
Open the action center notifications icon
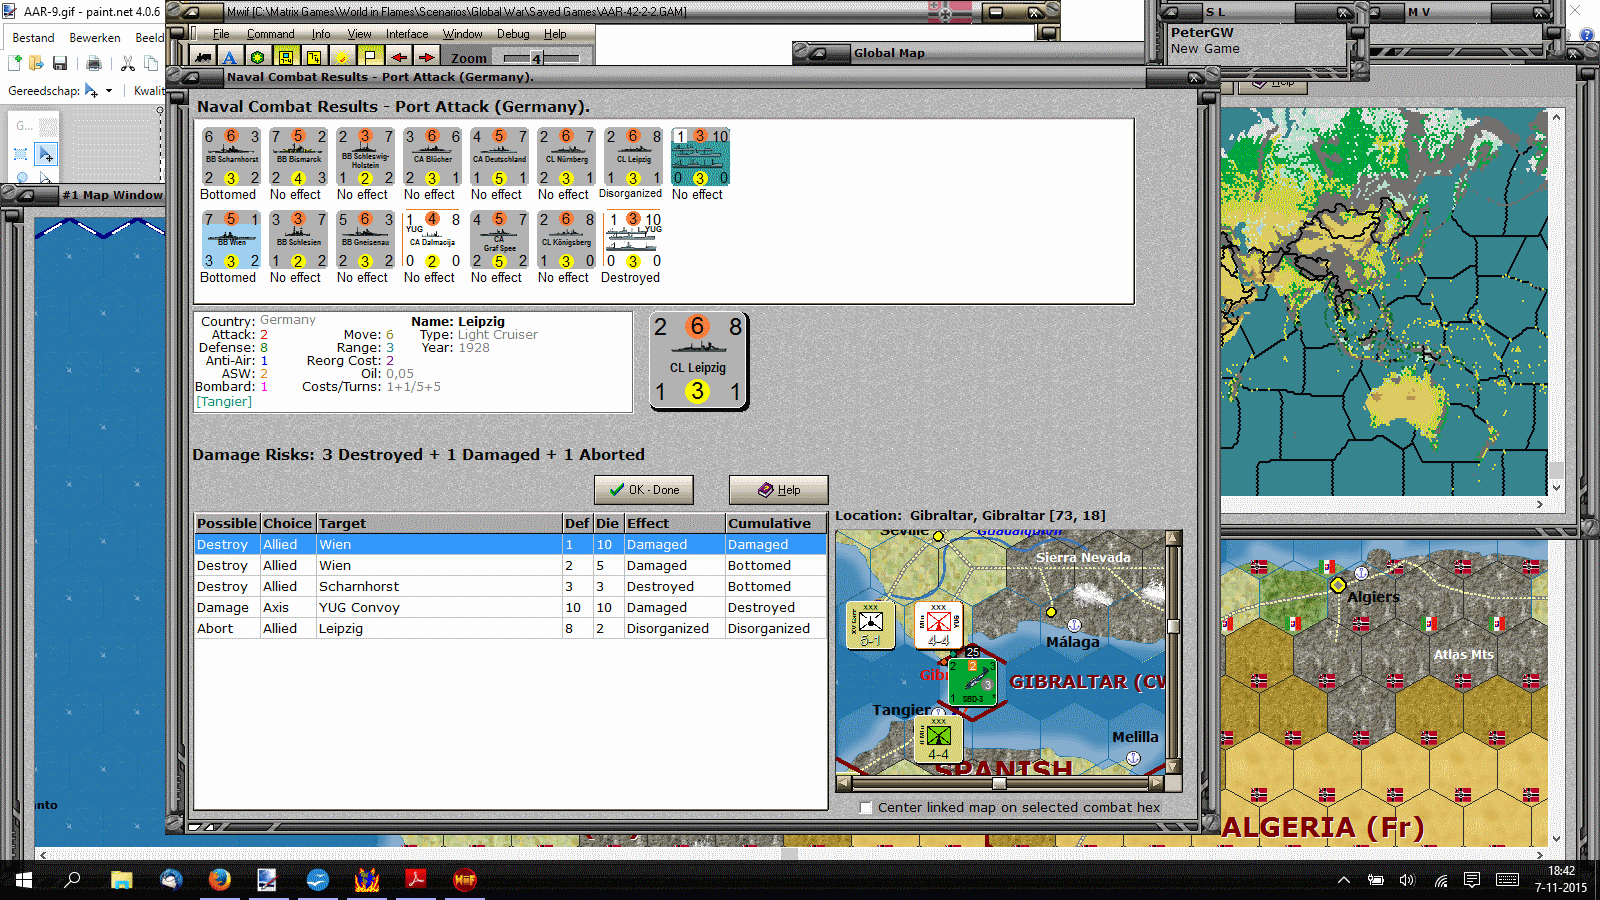coord(1472,880)
